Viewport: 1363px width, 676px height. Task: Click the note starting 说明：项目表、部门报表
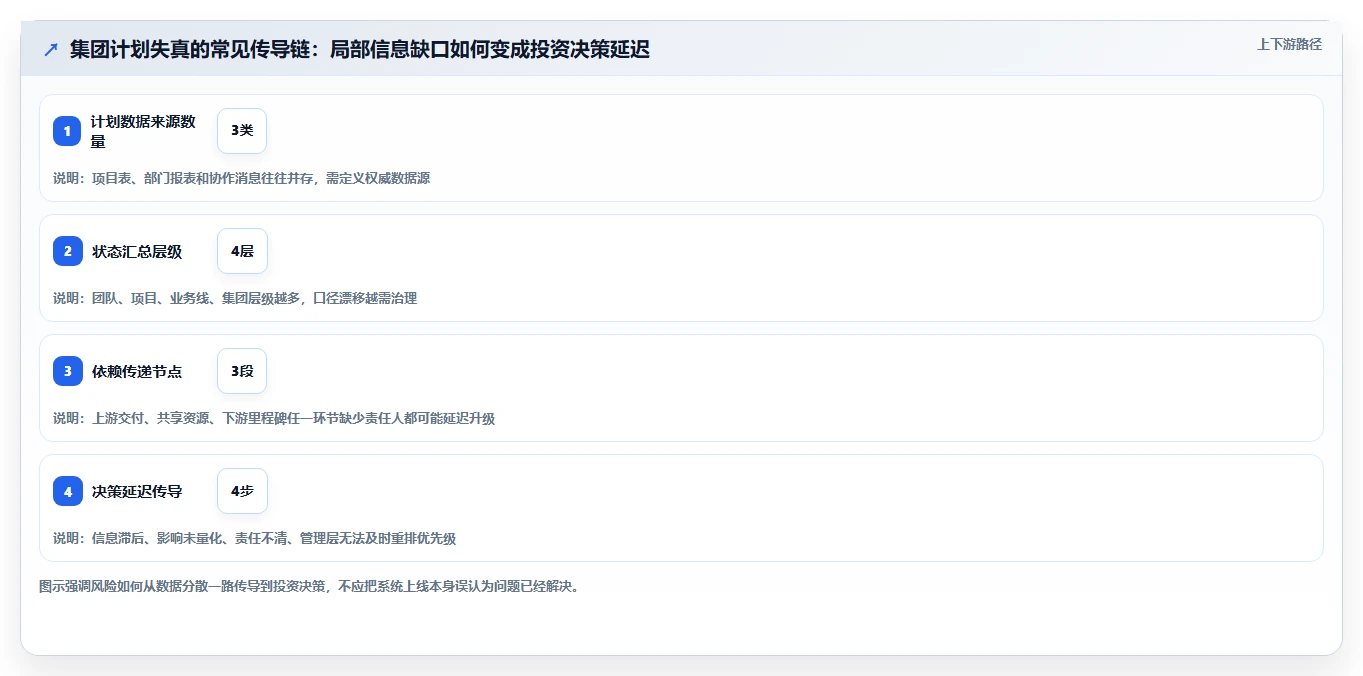(x=241, y=178)
